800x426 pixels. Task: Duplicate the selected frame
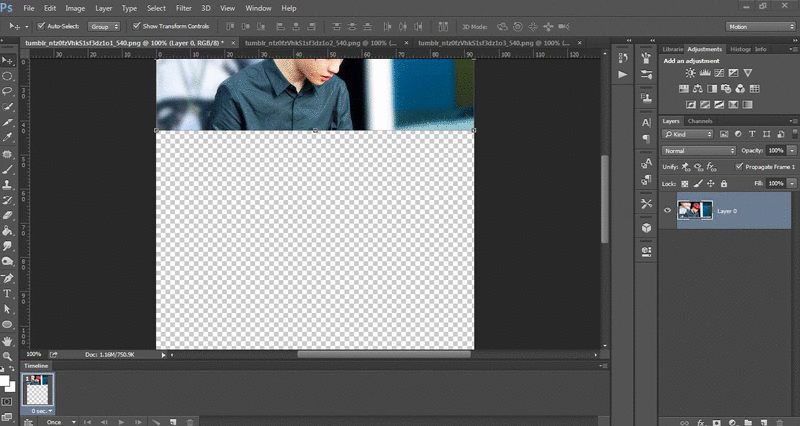click(x=173, y=422)
